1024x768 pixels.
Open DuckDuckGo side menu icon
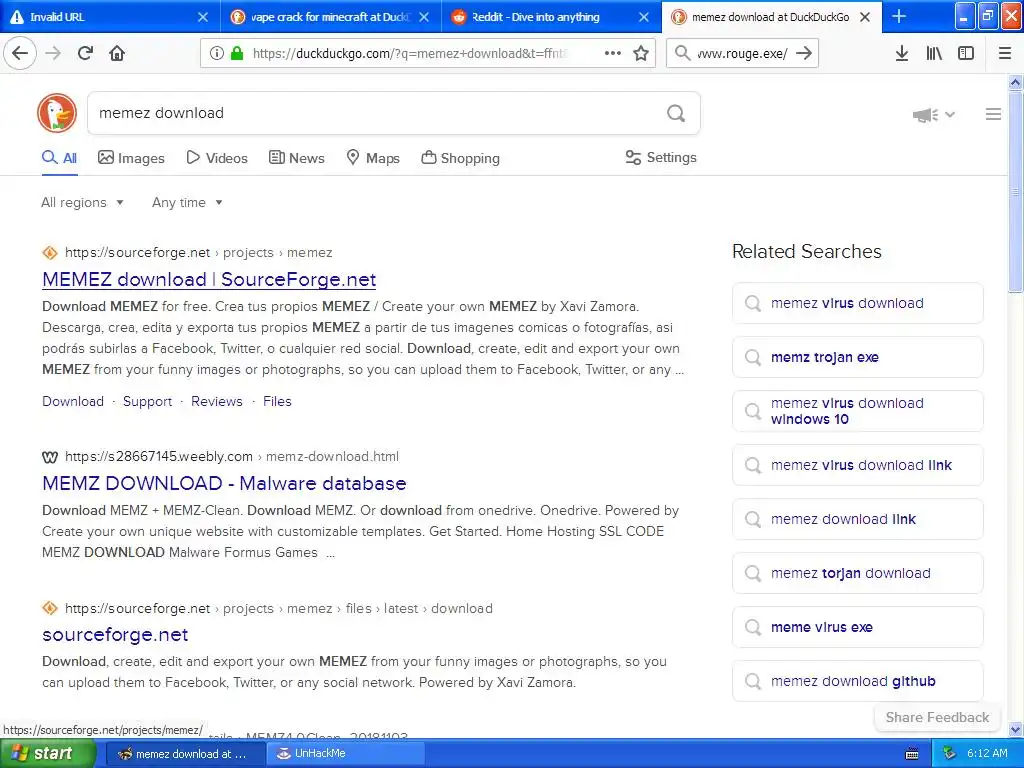(x=993, y=114)
